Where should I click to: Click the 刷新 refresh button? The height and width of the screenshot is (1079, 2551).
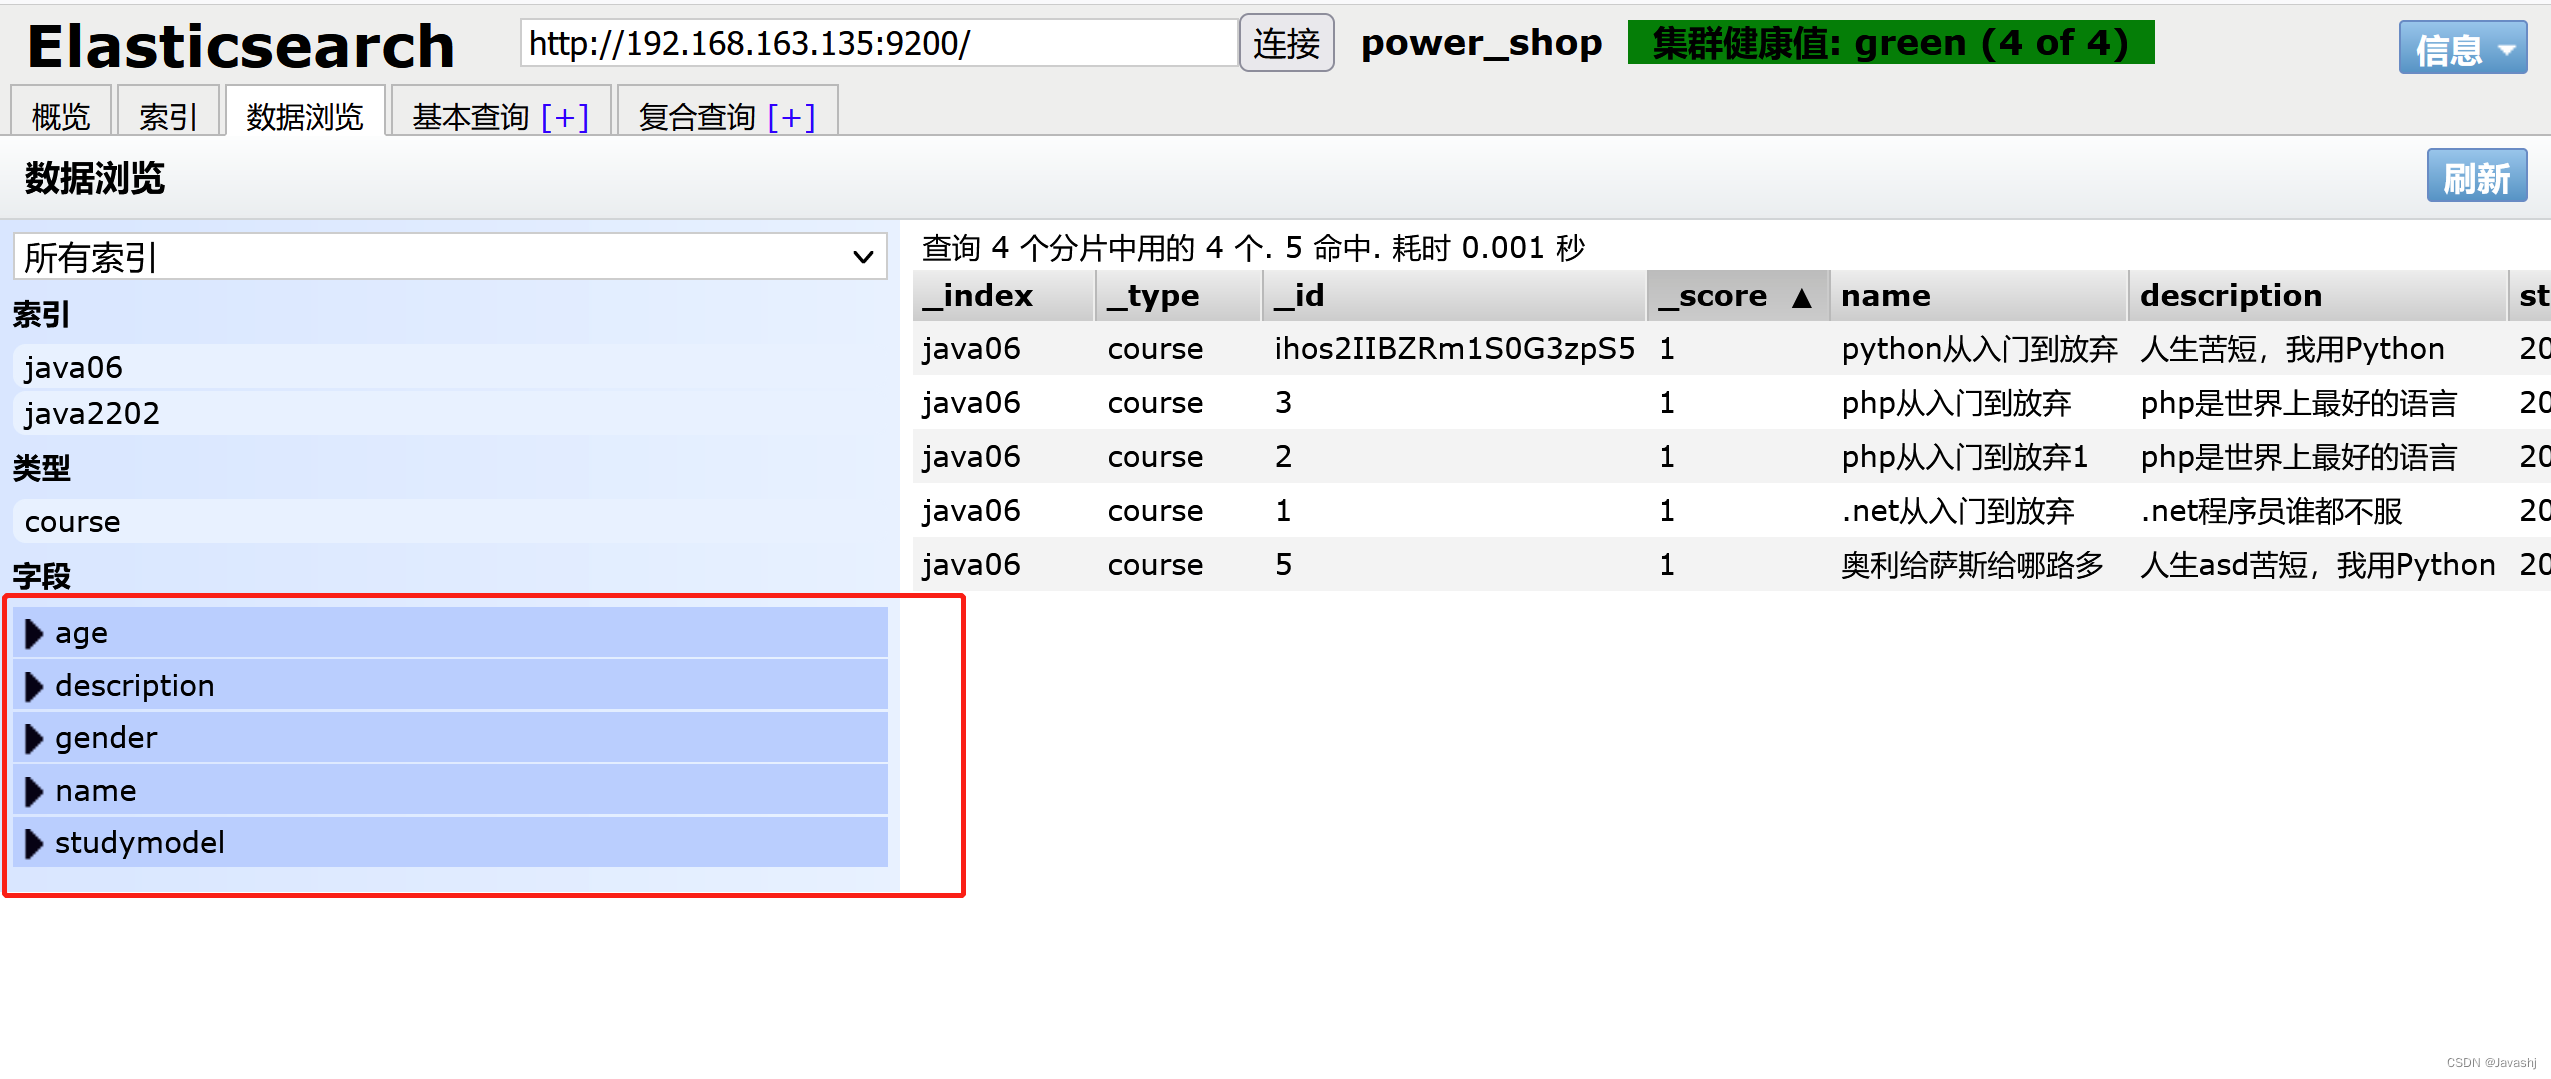pyautogui.click(x=2476, y=177)
